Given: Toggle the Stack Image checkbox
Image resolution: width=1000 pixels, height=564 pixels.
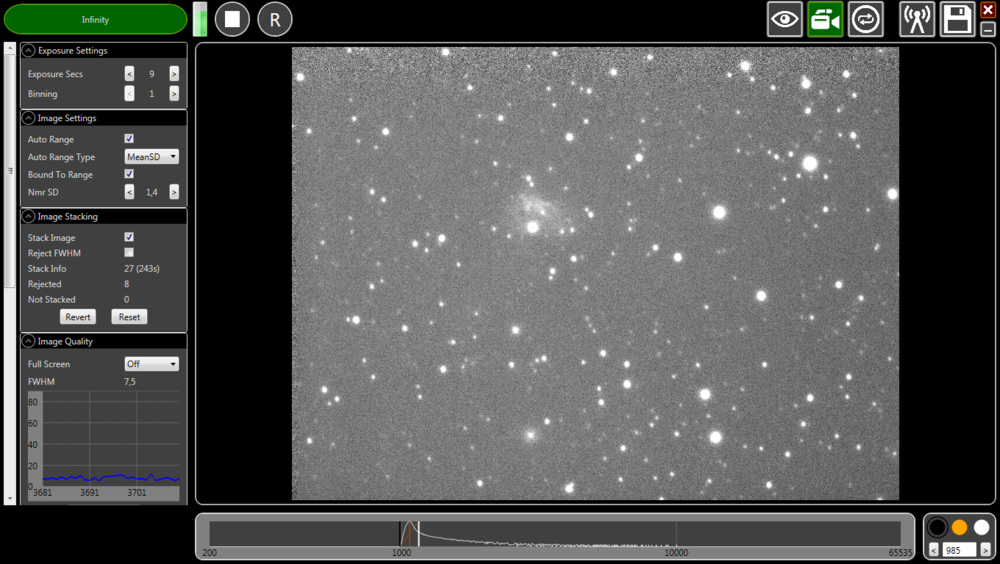Looking at the screenshot, I should [x=129, y=237].
